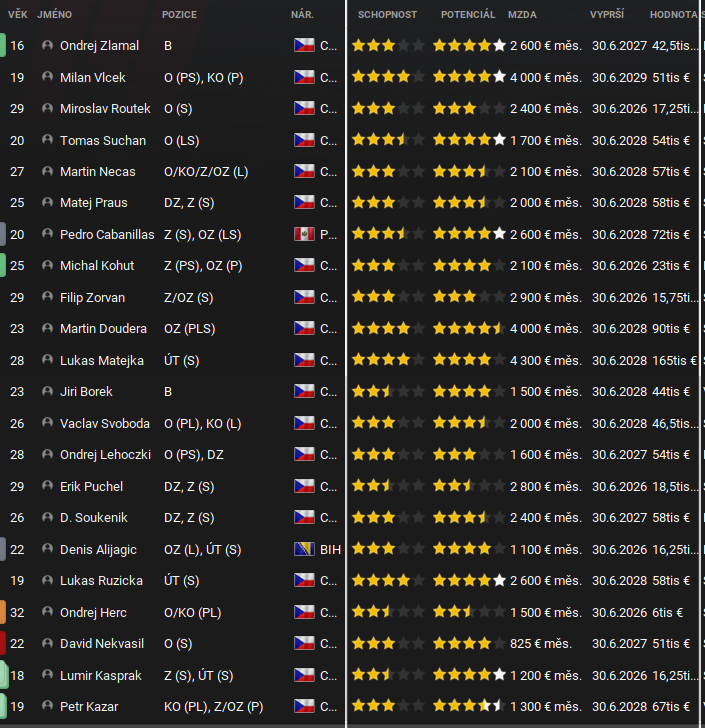
Task: Select the BIH nationality text
Action: click(330, 549)
